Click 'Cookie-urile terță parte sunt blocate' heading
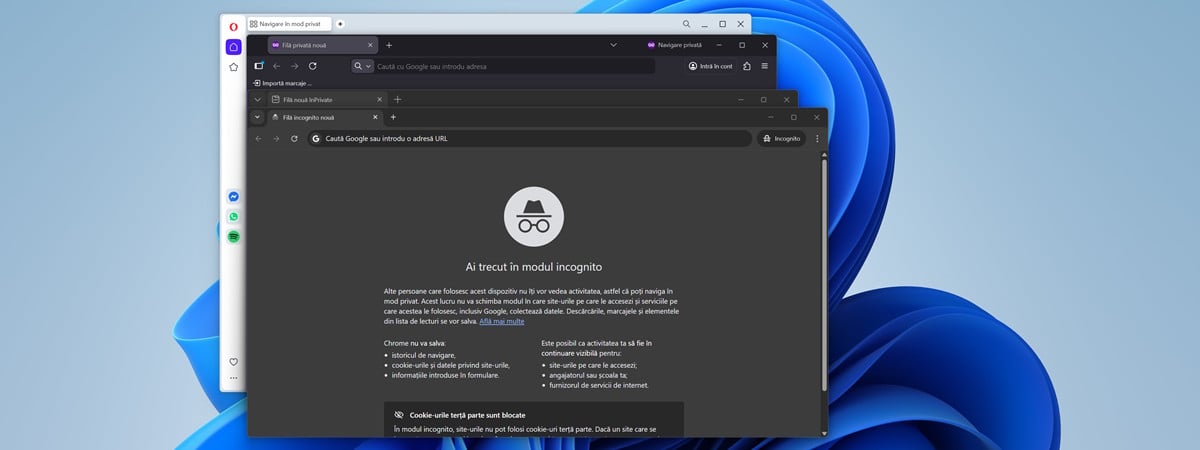1200x450 pixels. 467,414
